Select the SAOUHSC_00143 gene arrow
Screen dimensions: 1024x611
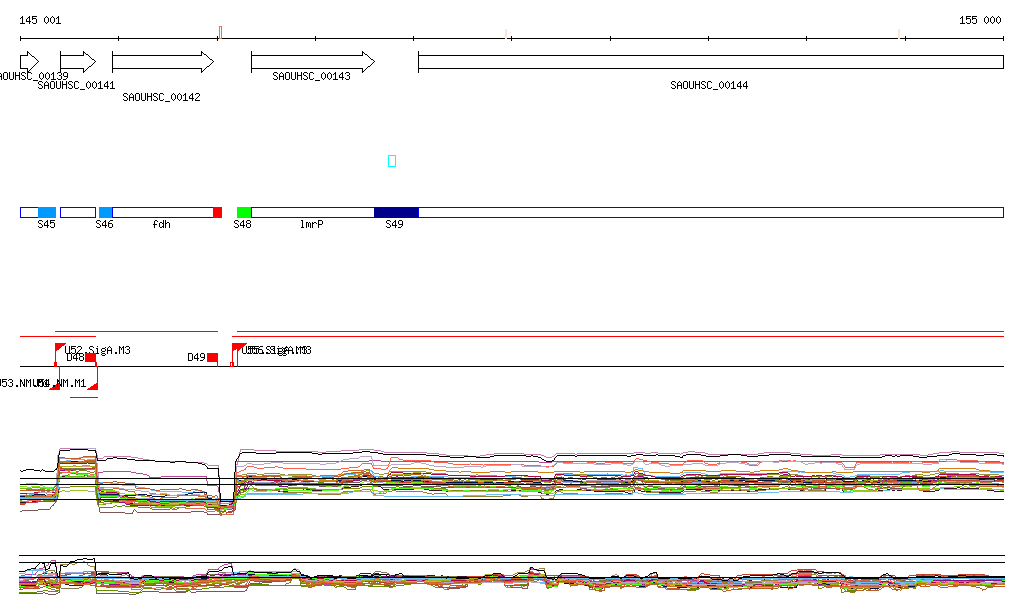pyautogui.click(x=312, y=62)
